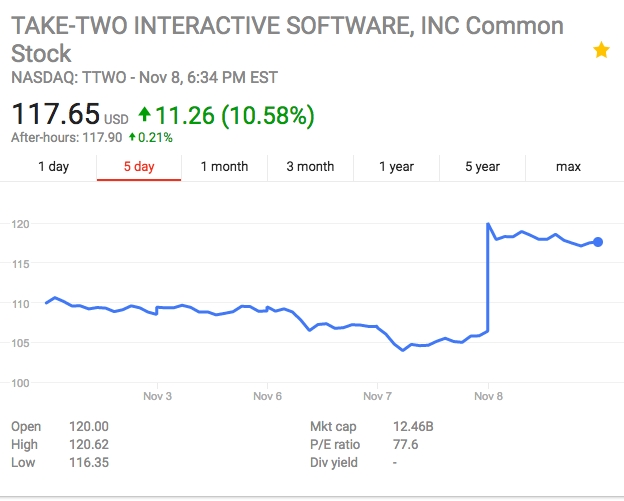Click the green up arrow beside 11.26
The width and height of the screenshot is (624, 501).
tap(144, 116)
